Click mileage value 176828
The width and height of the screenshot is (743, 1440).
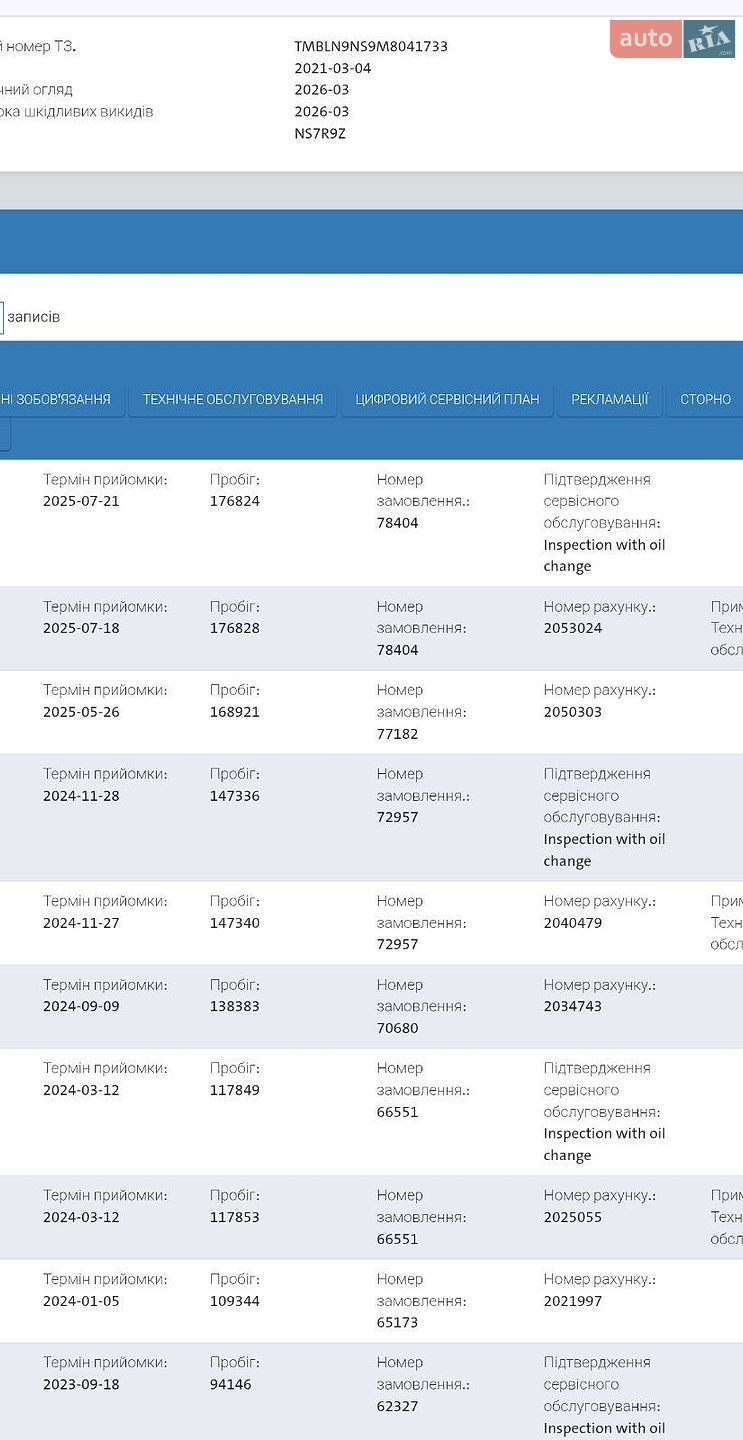[235, 628]
